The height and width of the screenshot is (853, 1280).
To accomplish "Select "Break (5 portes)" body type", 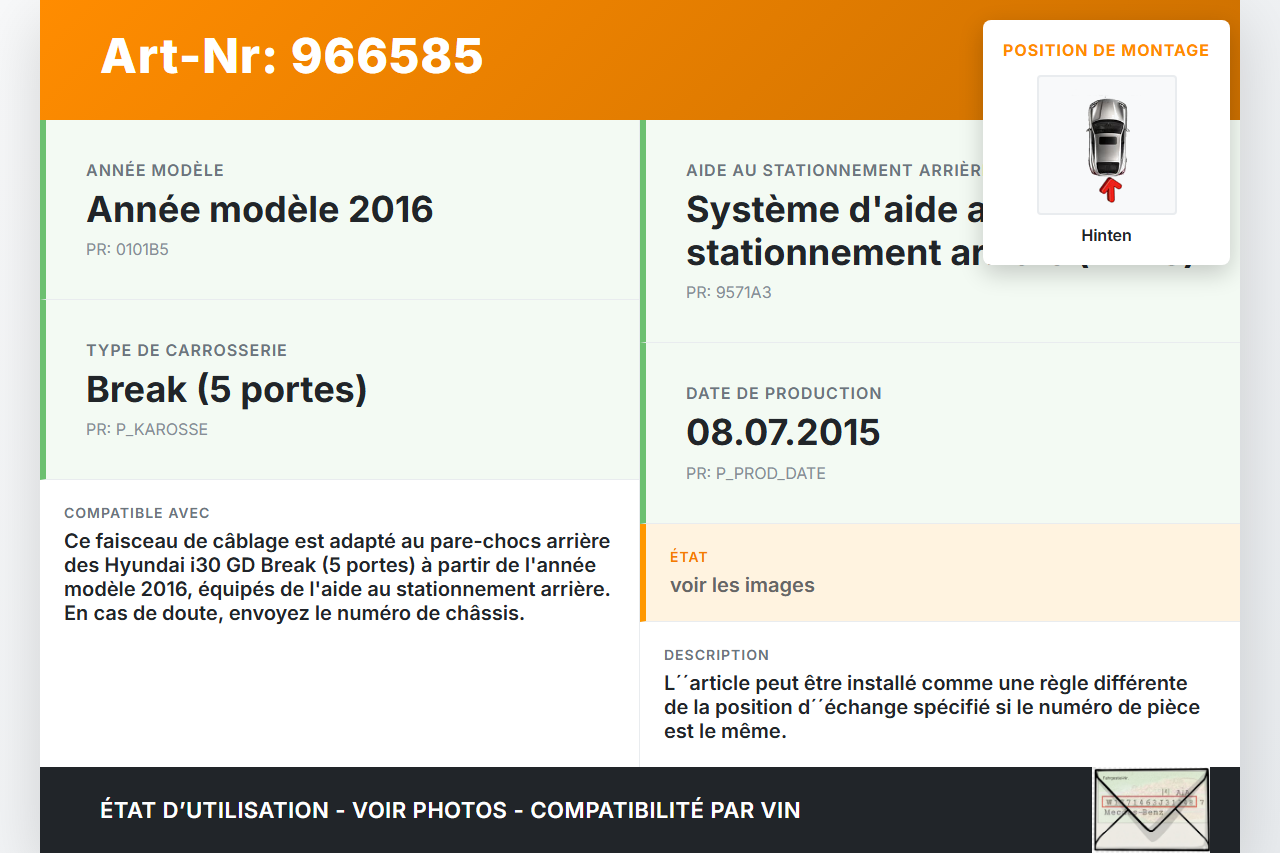I will click(227, 389).
